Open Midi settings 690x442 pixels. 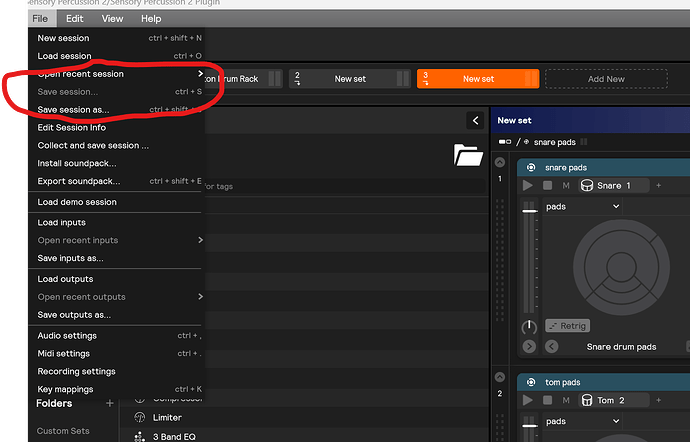[x=117, y=354]
